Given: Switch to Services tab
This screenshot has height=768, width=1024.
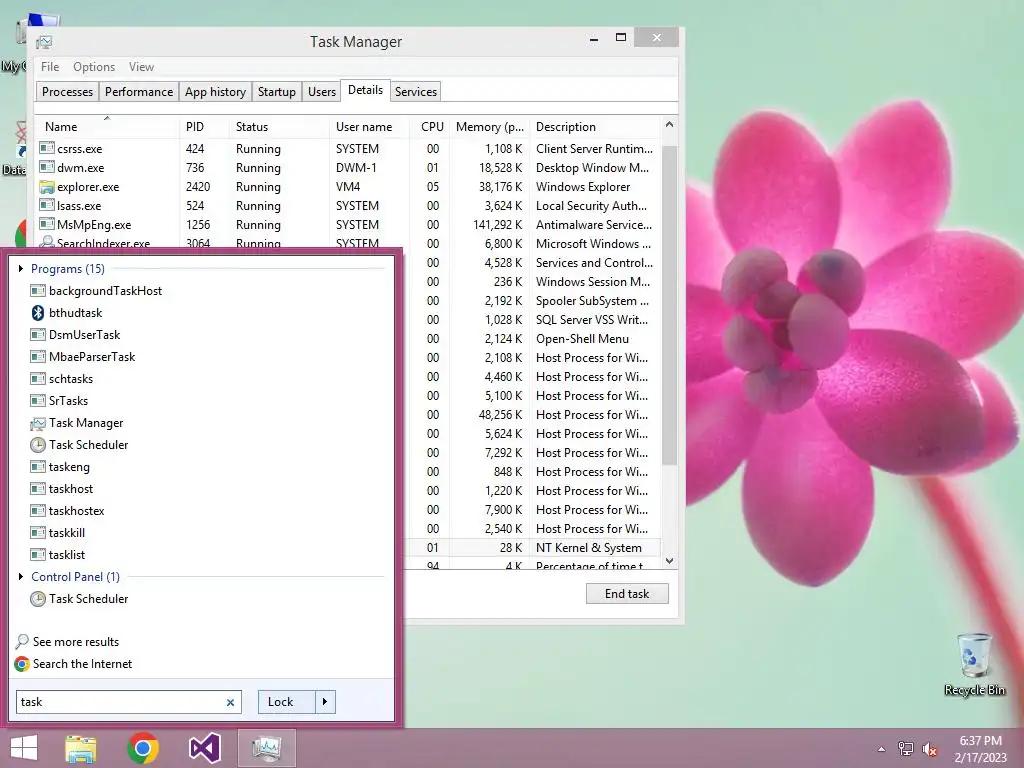Looking at the screenshot, I should click(416, 91).
